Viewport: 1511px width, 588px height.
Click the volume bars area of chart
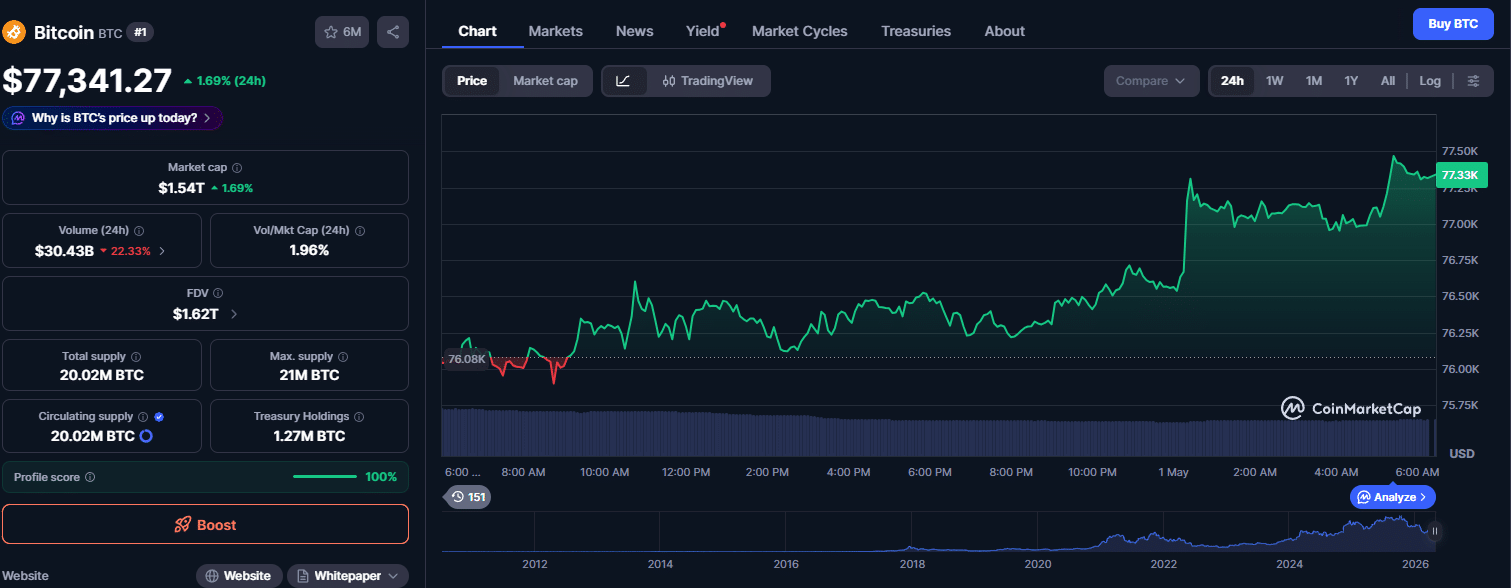coord(938,432)
